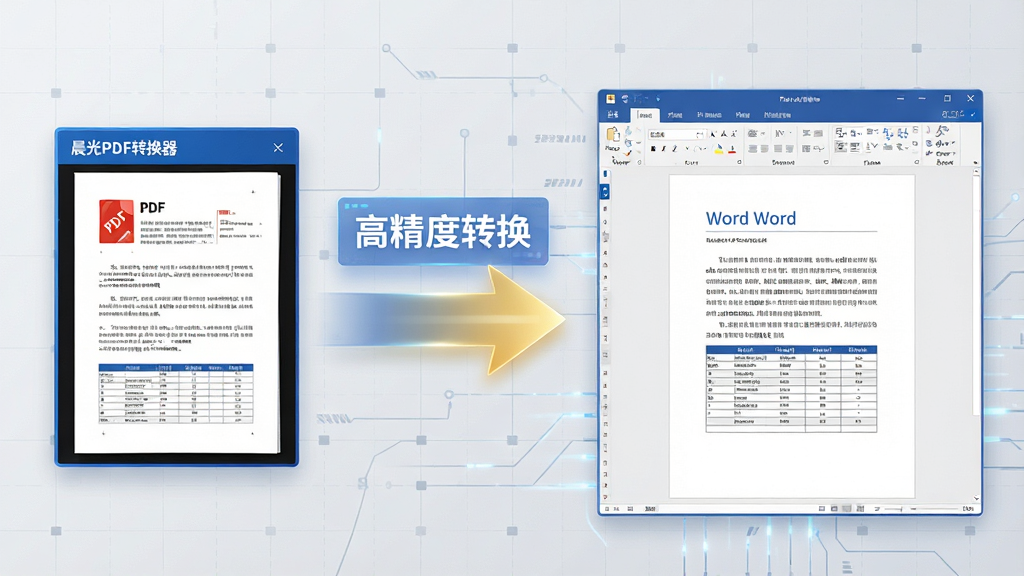Apply the red font color

tap(732, 149)
